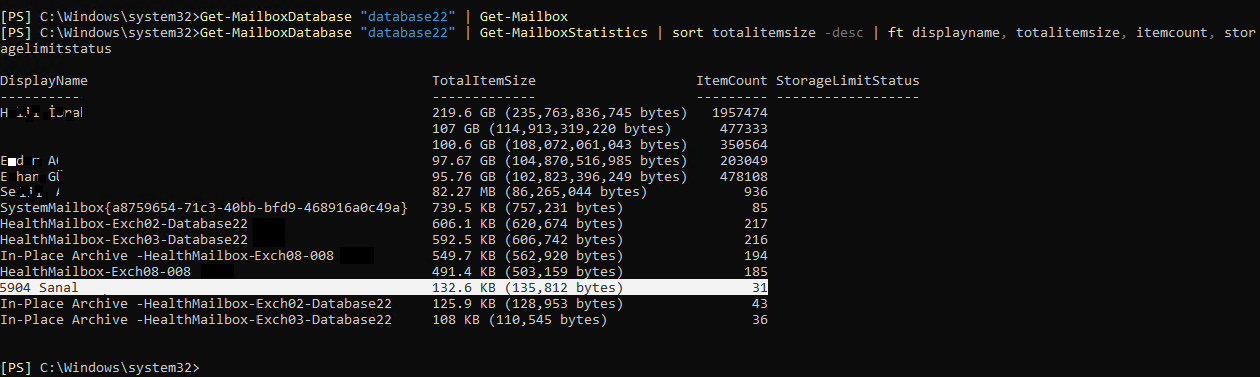Click the 82.27 MB size value

click(x=540, y=192)
